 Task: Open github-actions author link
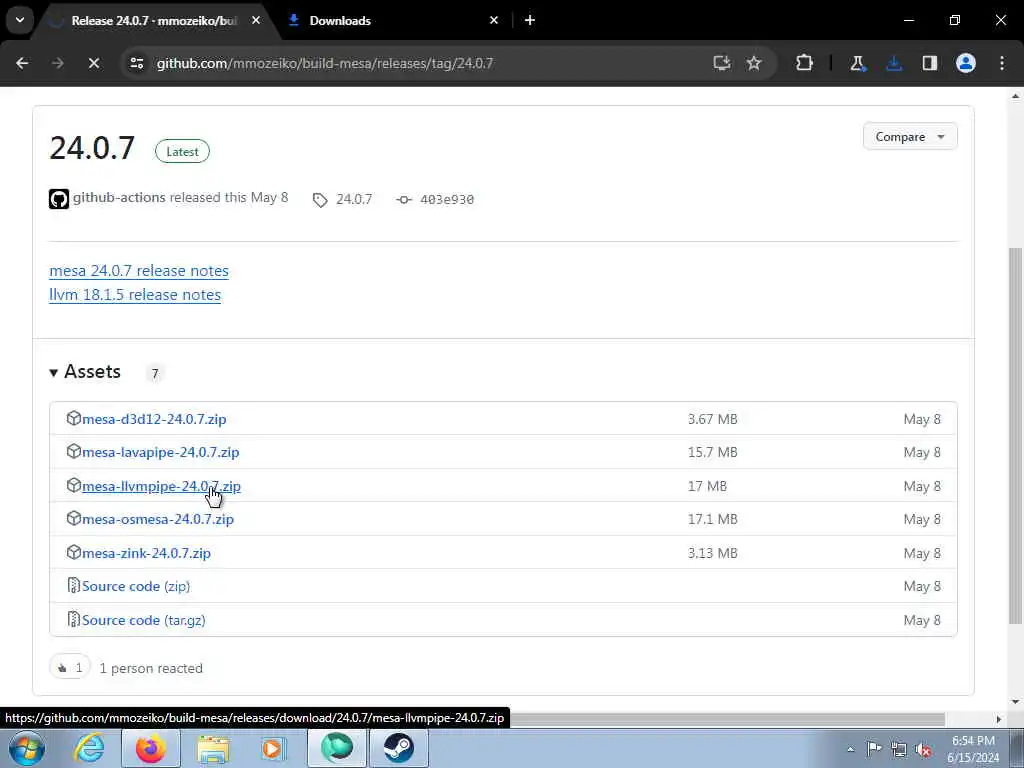click(119, 197)
